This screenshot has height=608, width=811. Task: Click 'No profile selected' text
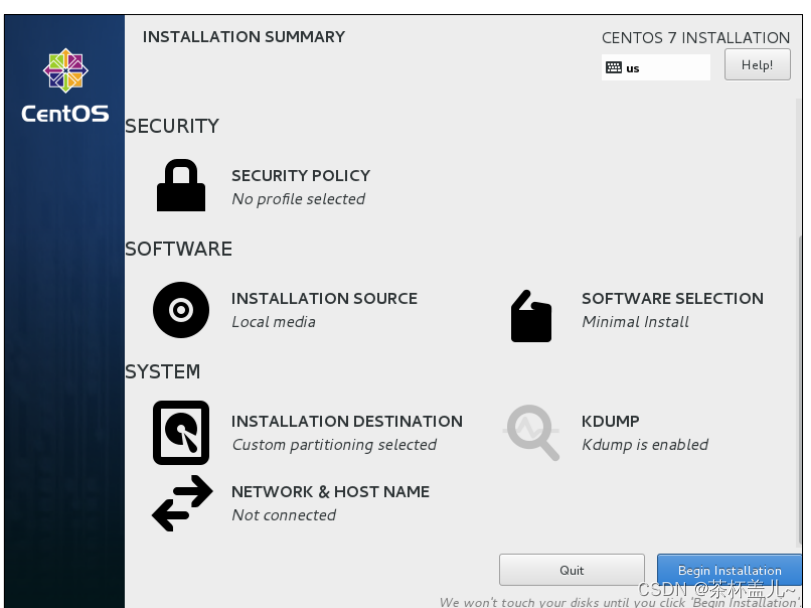click(x=298, y=199)
